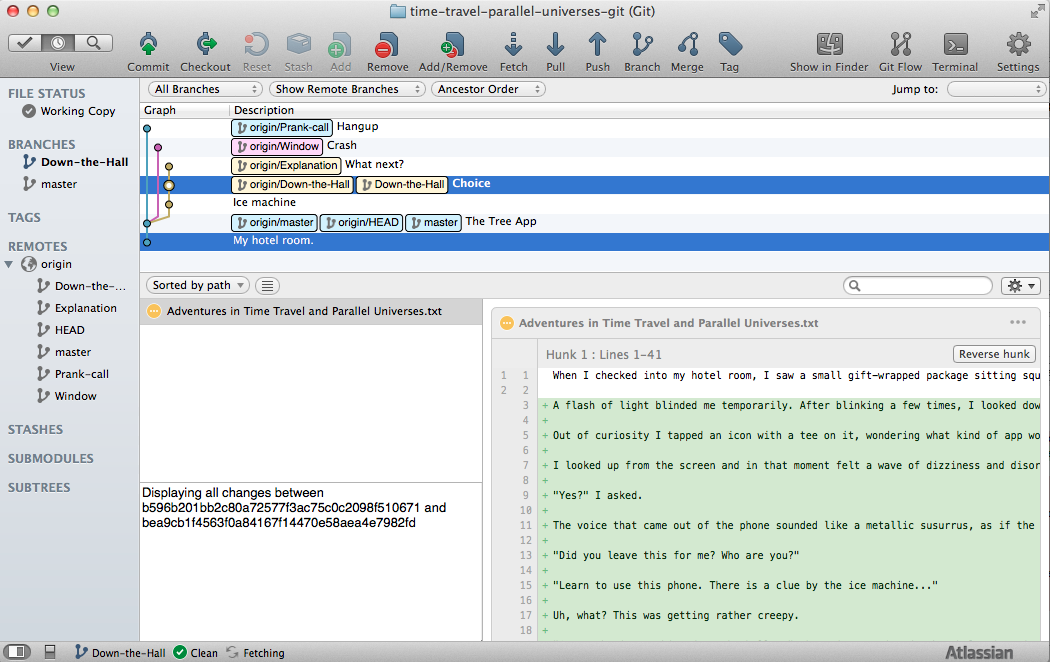This screenshot has height=662, width=1050.
Task: Click the origin/Window branch label
Action: point(277,146)
